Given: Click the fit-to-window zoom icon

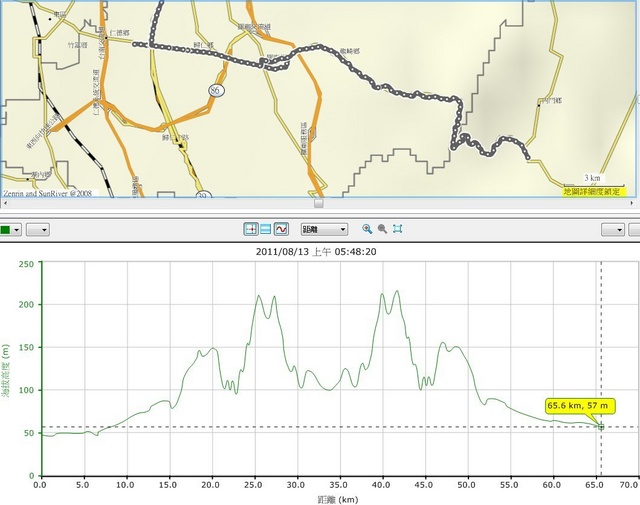Looking at the screenshot, I should tap(397, 229).
